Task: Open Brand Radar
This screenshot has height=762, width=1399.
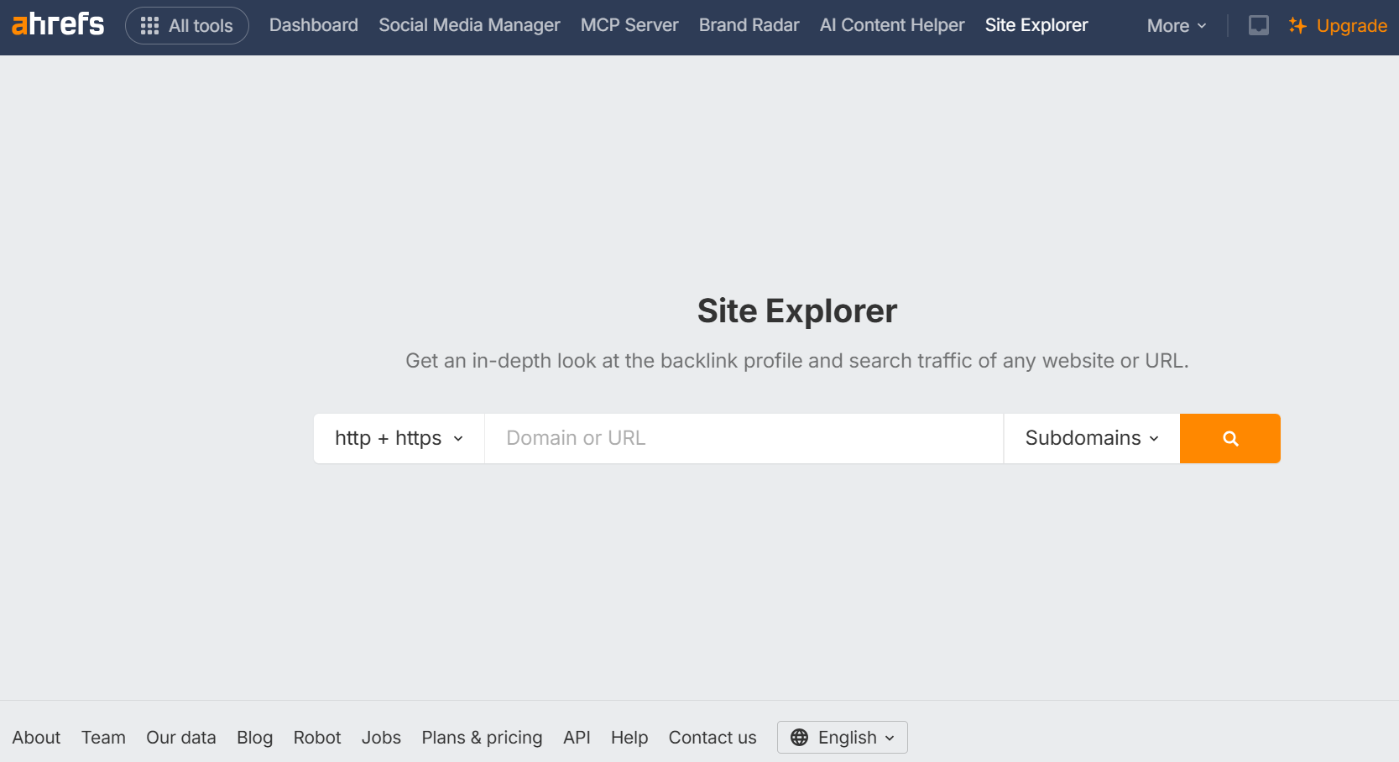Action: pos(749,25)
